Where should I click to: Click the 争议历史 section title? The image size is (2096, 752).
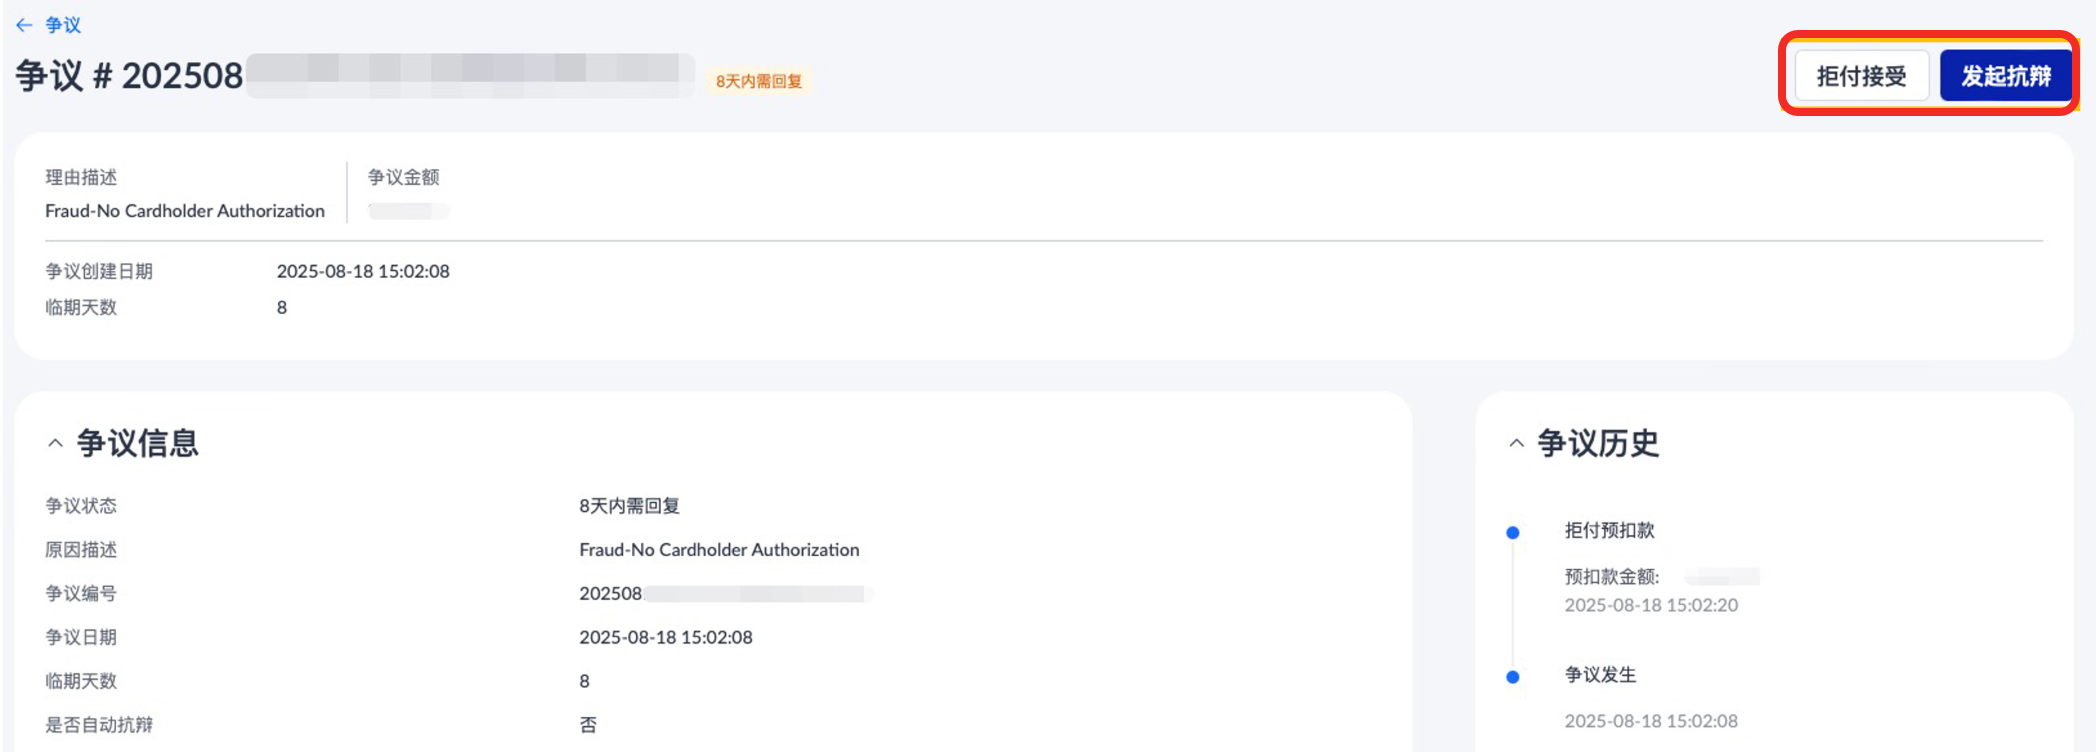pyautogui.click(x=1598, y=443)
